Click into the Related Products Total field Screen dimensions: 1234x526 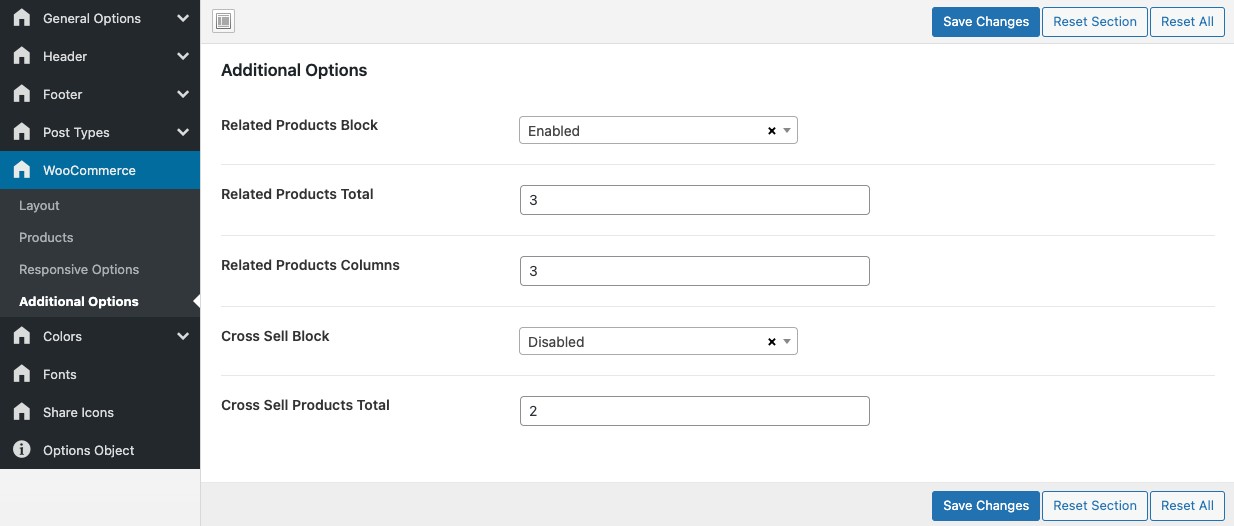pyautogui.click(x=694, y=200)
